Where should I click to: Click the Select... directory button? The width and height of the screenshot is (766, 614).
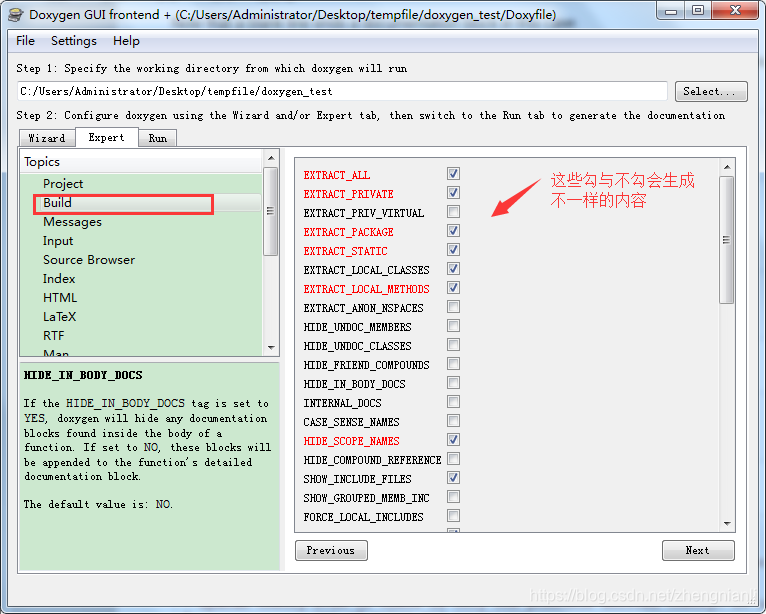[711, 91]
